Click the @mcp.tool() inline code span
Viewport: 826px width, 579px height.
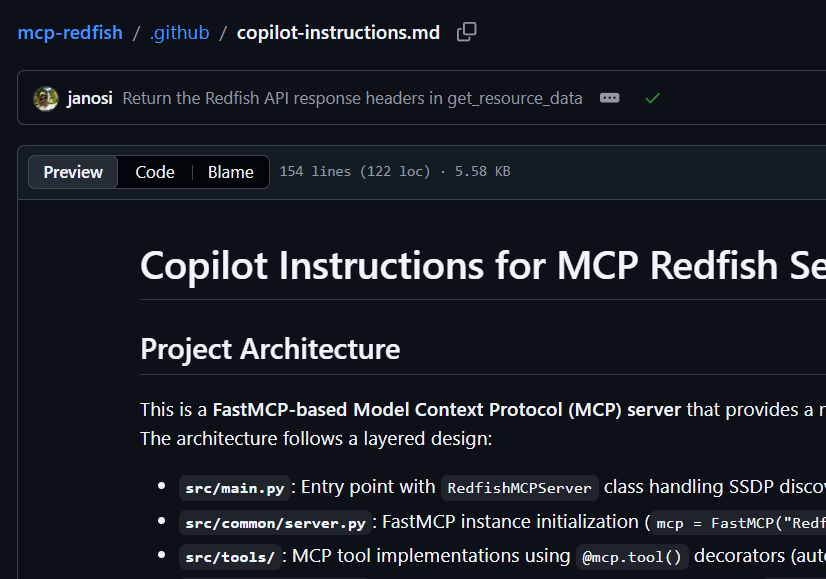click(631, 556)
